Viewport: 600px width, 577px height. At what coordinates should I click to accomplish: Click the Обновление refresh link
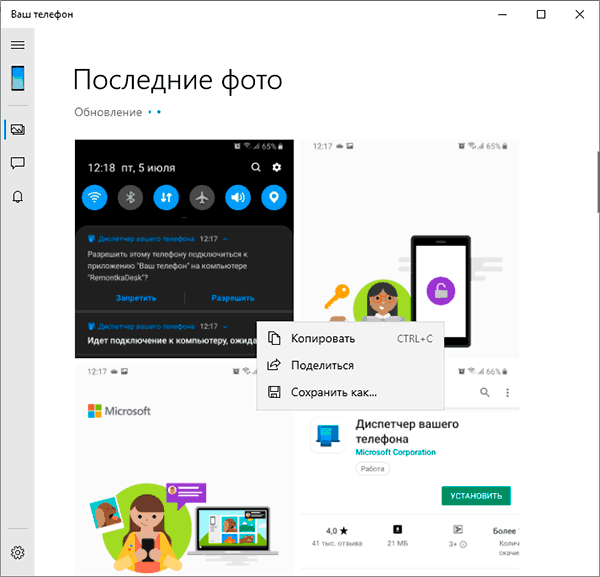[108, 112]
